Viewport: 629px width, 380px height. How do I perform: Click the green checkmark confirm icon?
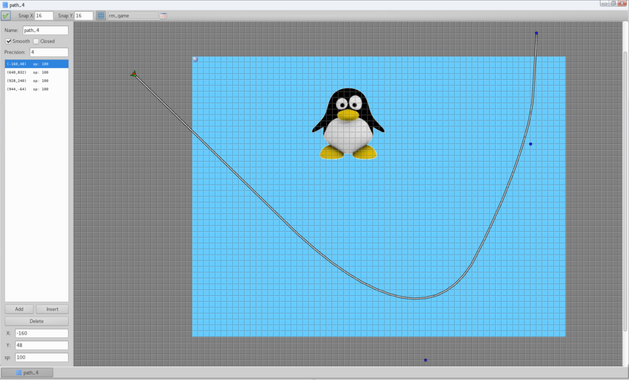[6, 16]
